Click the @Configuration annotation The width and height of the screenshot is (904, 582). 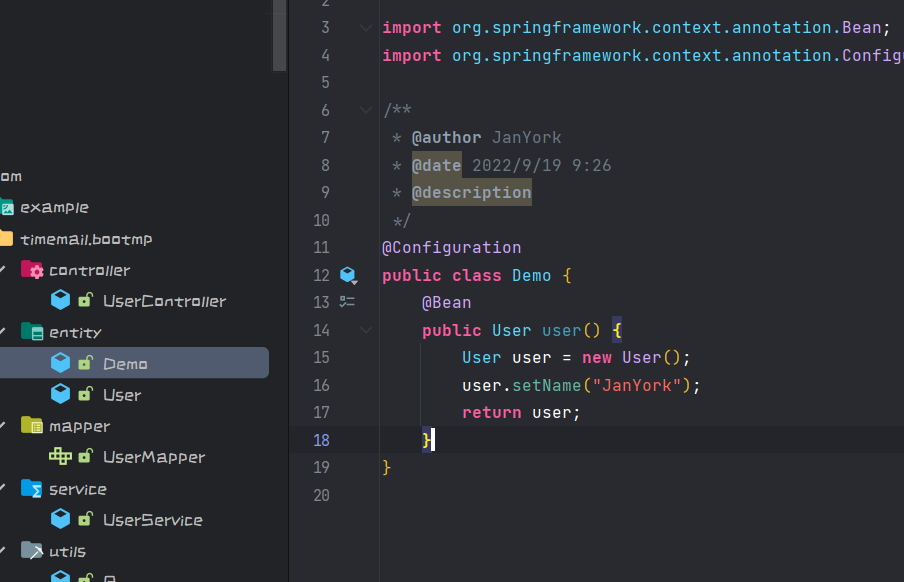[x=451, y=247]
